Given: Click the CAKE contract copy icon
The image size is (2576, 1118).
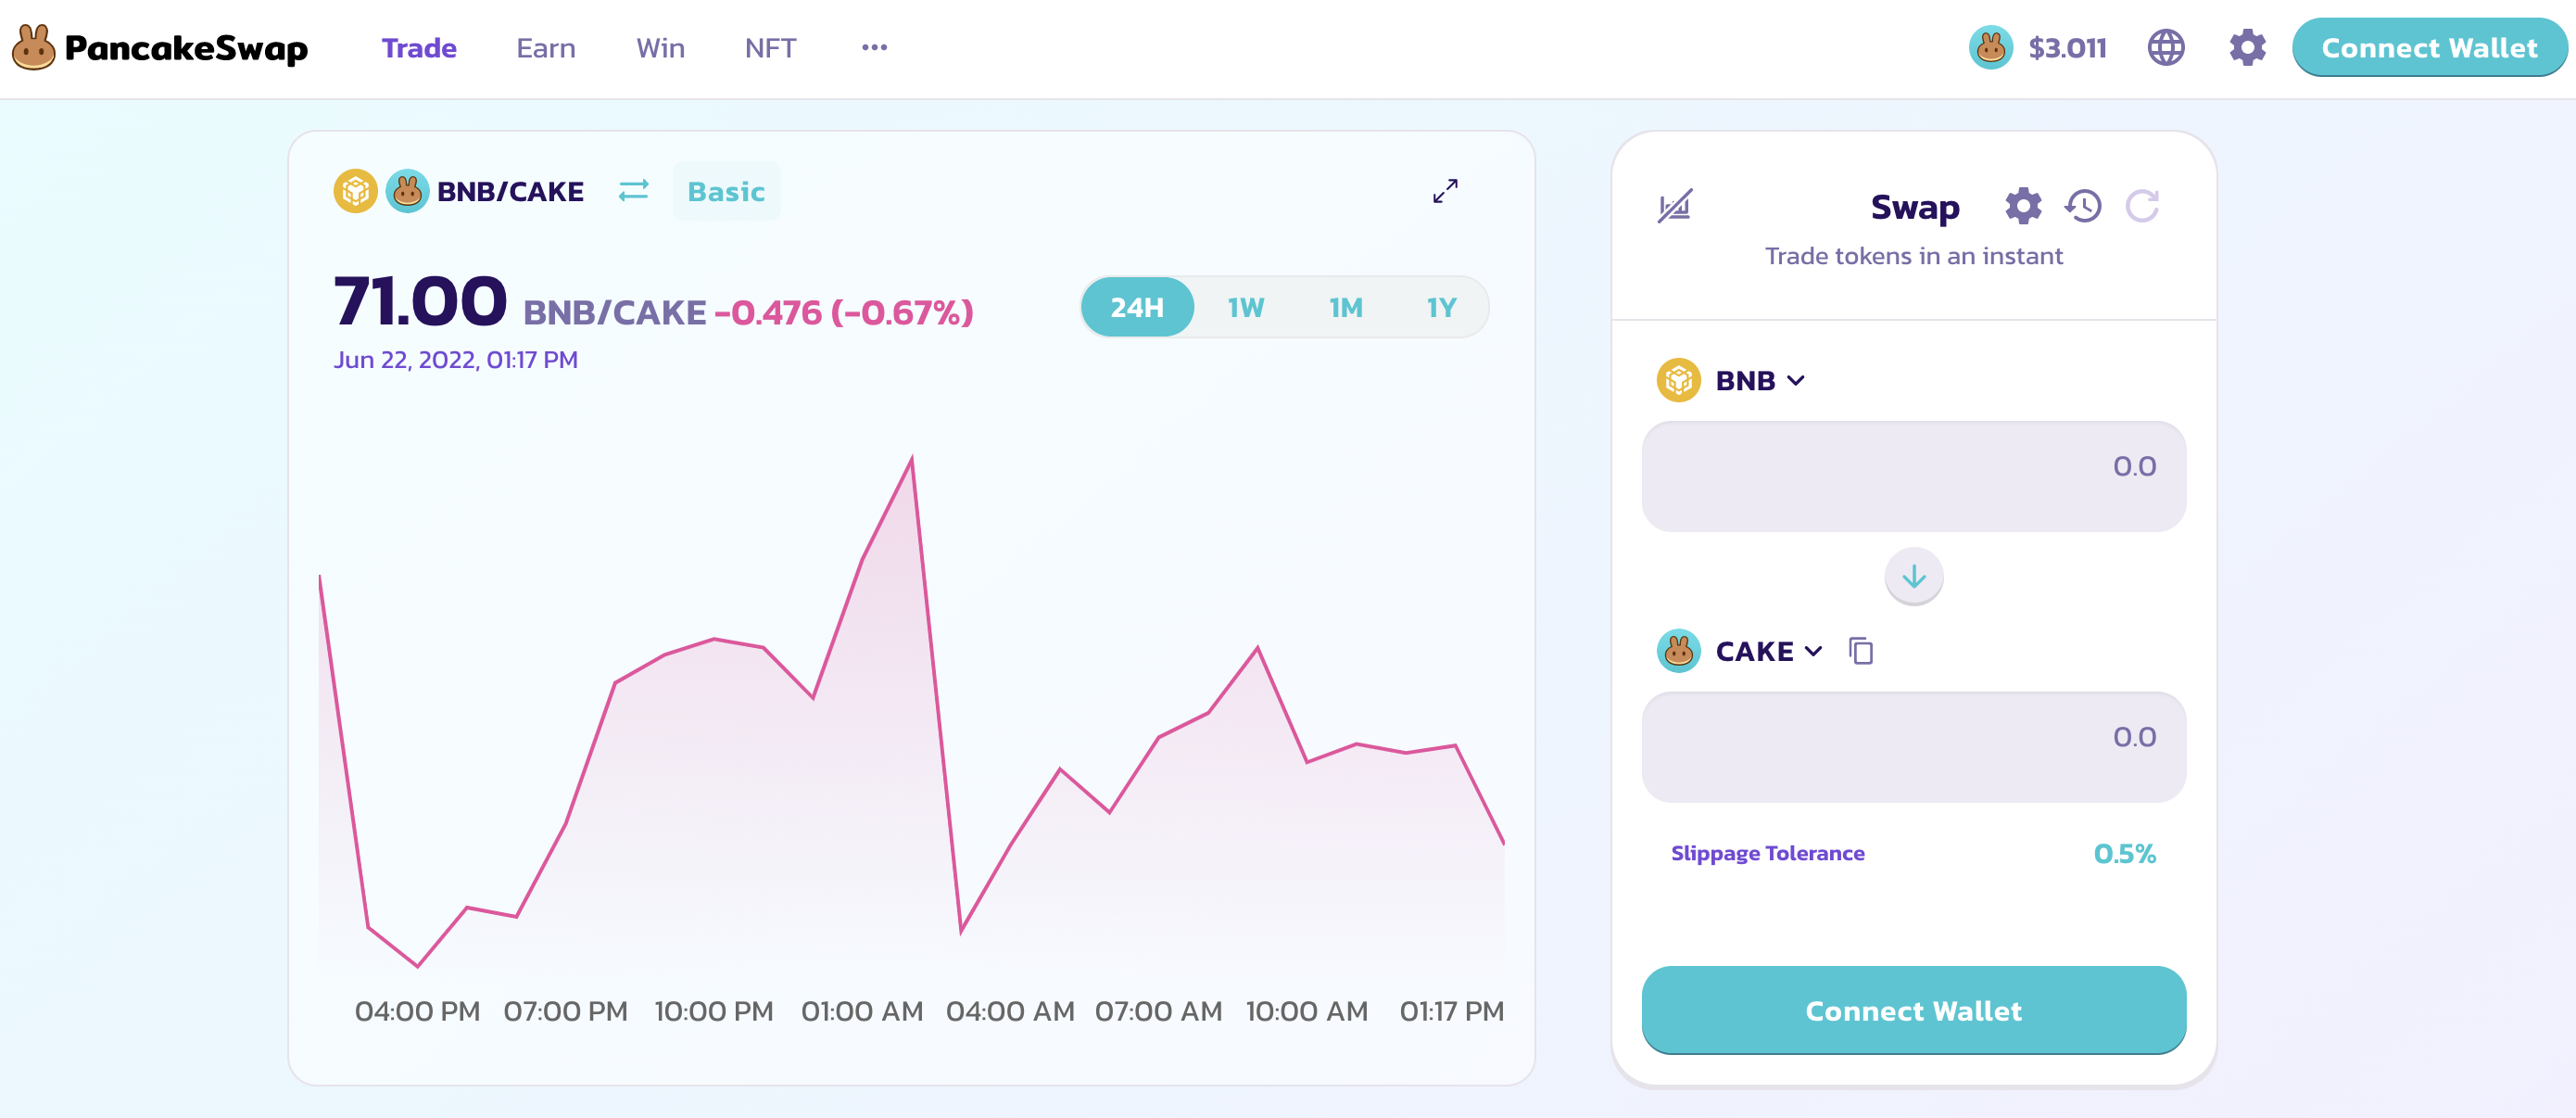Looking at the screenshot, I should click(1860, 651).
